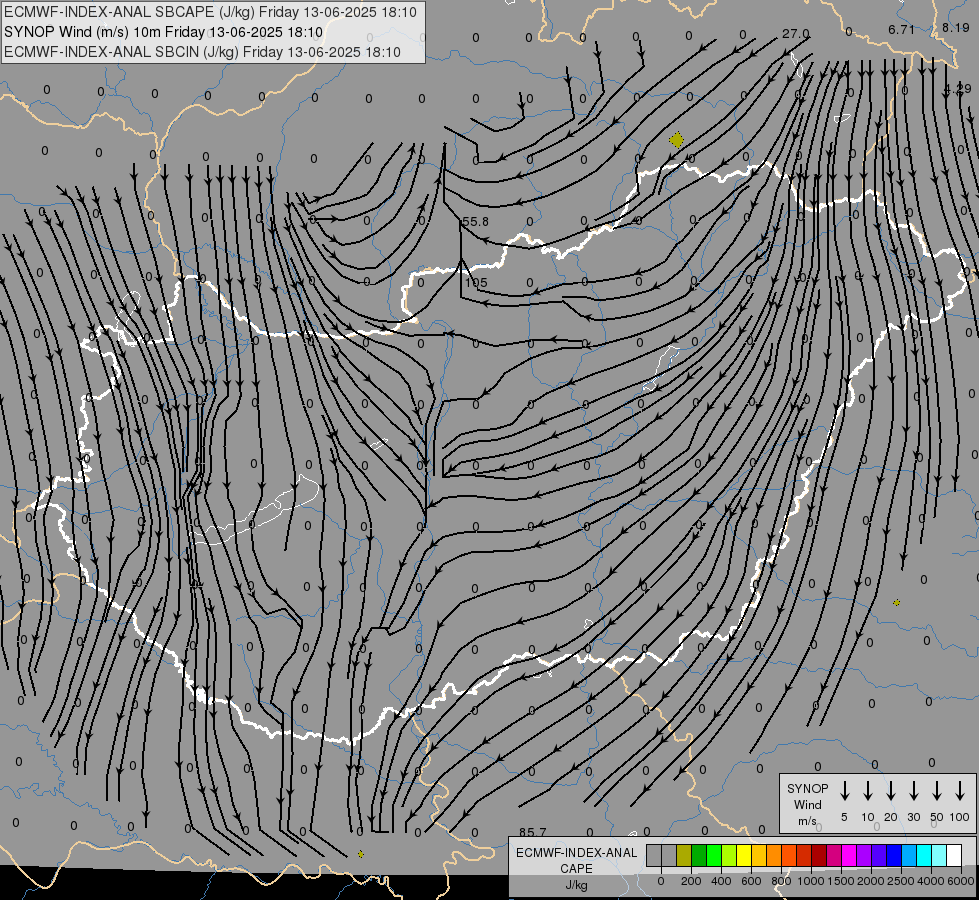Screen dimensions: 979x900
Task: Click the map value 6.71
Action: point(901,29)
